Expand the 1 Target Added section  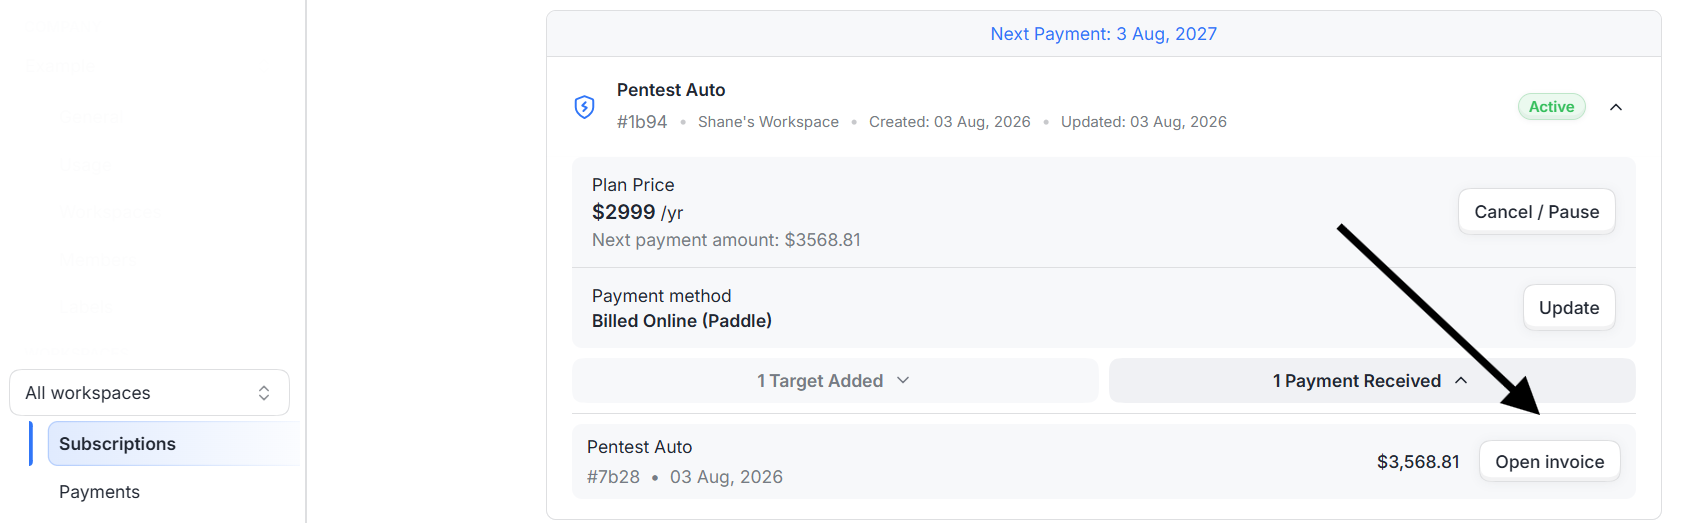(835, 381)
